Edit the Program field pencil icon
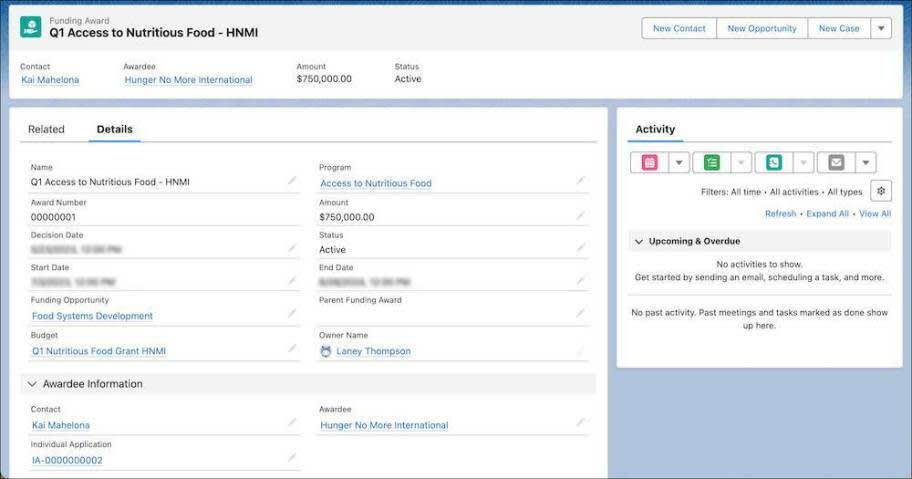 coord(580,181)
